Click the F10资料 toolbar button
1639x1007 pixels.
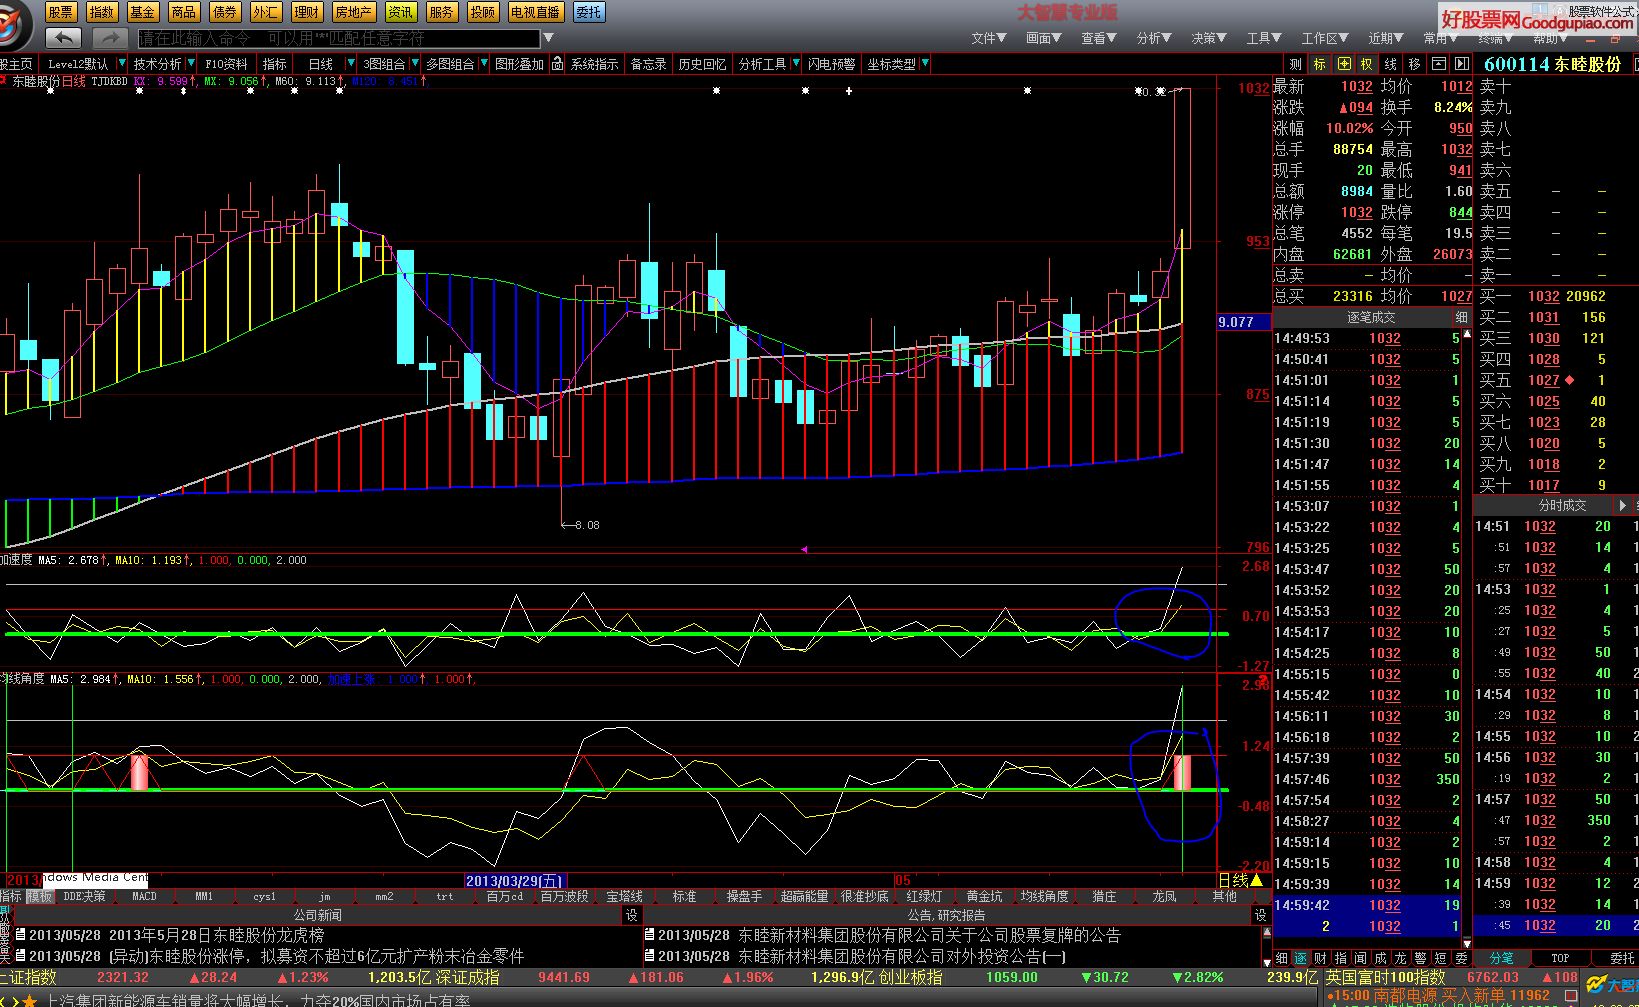point(226,64)
